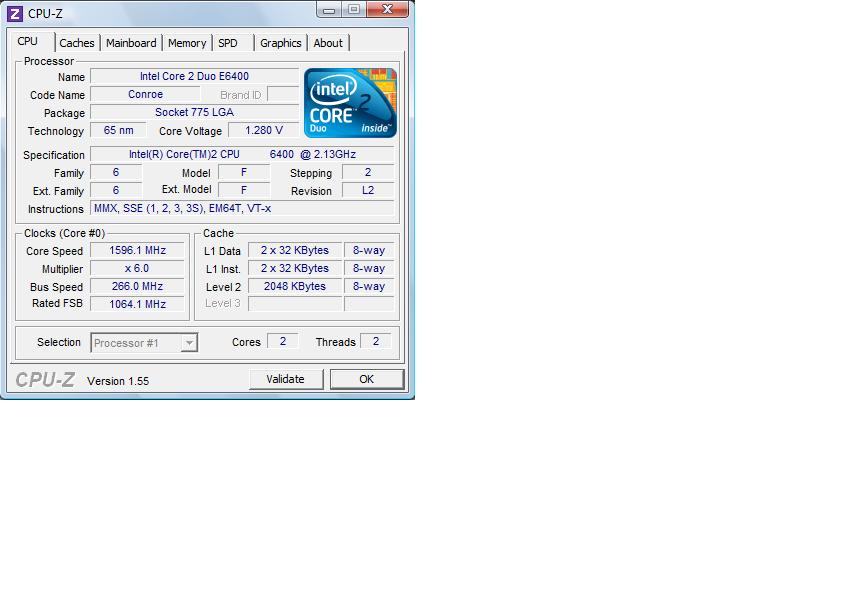This screenshot has height=602, width=860.
Task: Click the L1 Data 8-way associativity value
Action: click(x=369, y=251)
